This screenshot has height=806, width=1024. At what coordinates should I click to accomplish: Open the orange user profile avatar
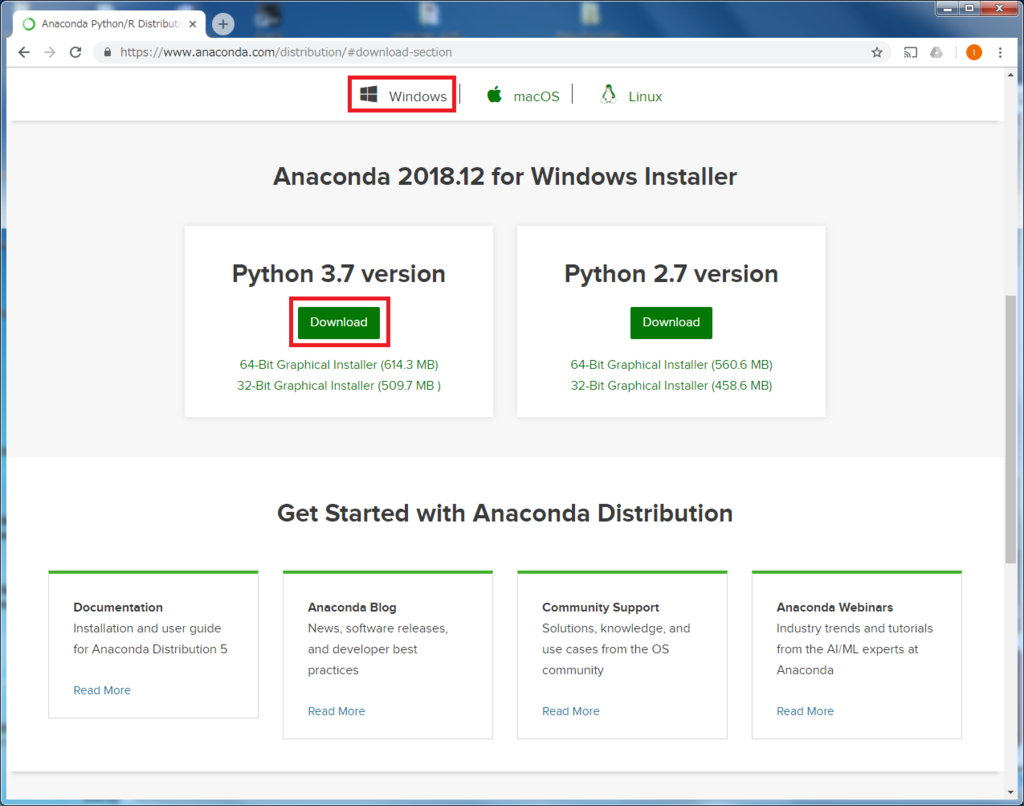tap(974, 52)
